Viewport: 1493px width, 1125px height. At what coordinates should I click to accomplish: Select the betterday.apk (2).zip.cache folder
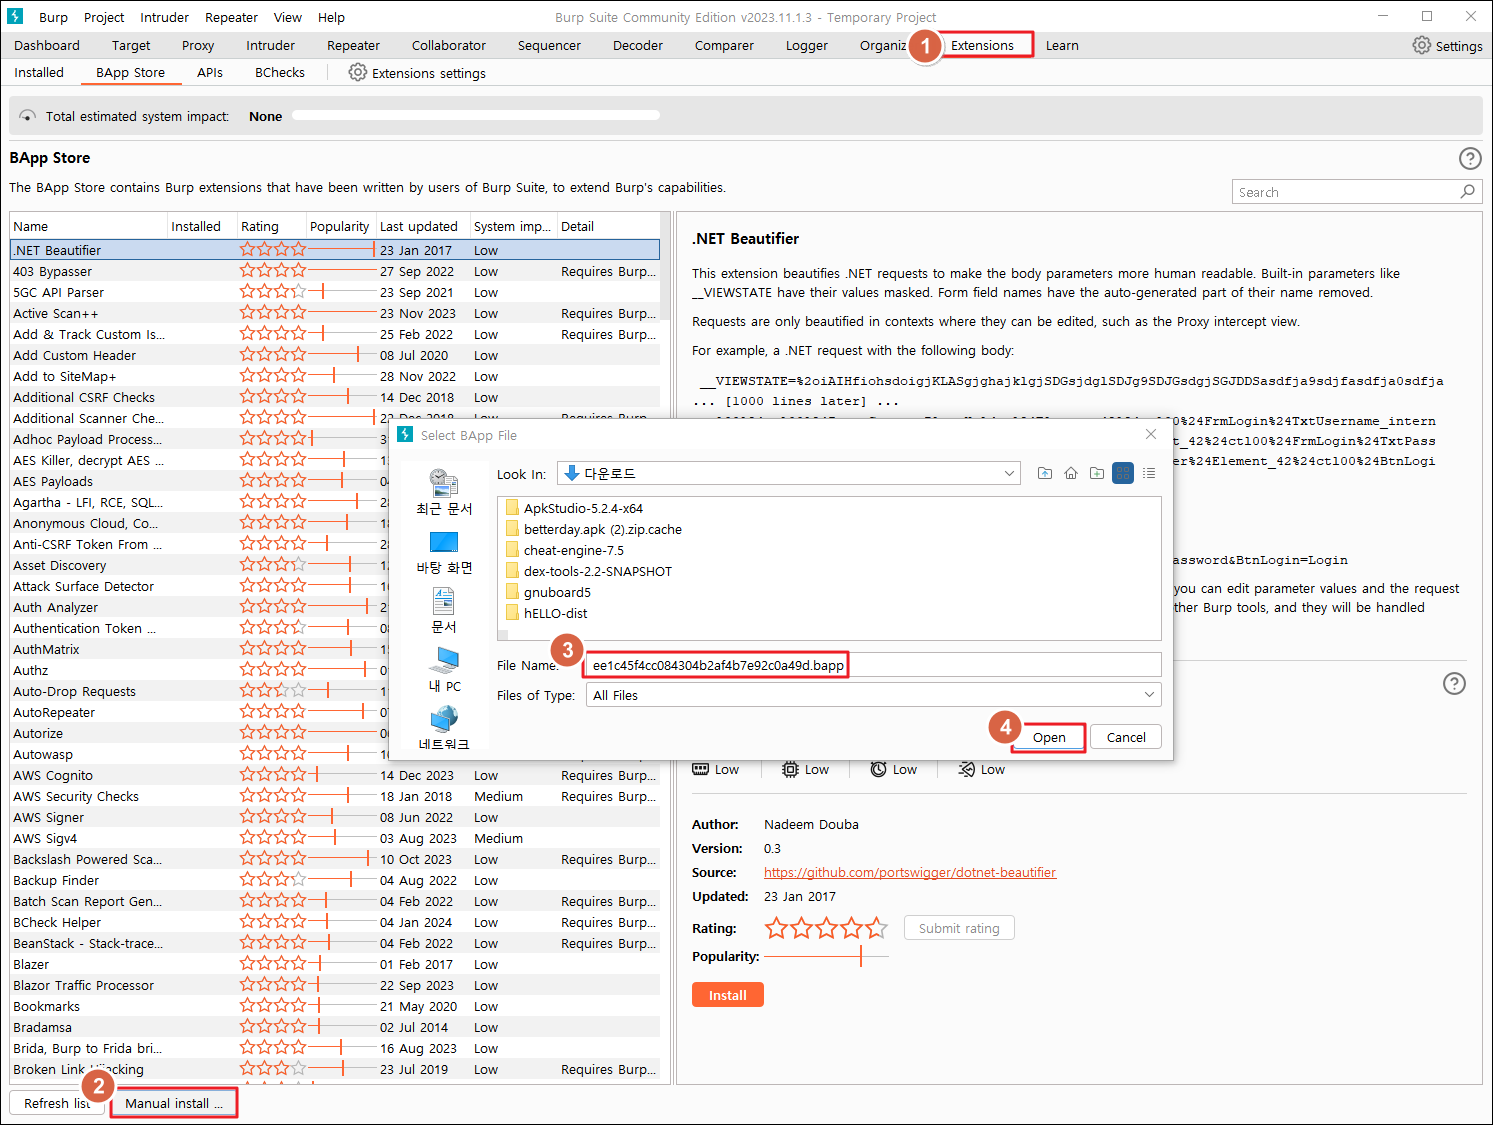coord(593,529)
